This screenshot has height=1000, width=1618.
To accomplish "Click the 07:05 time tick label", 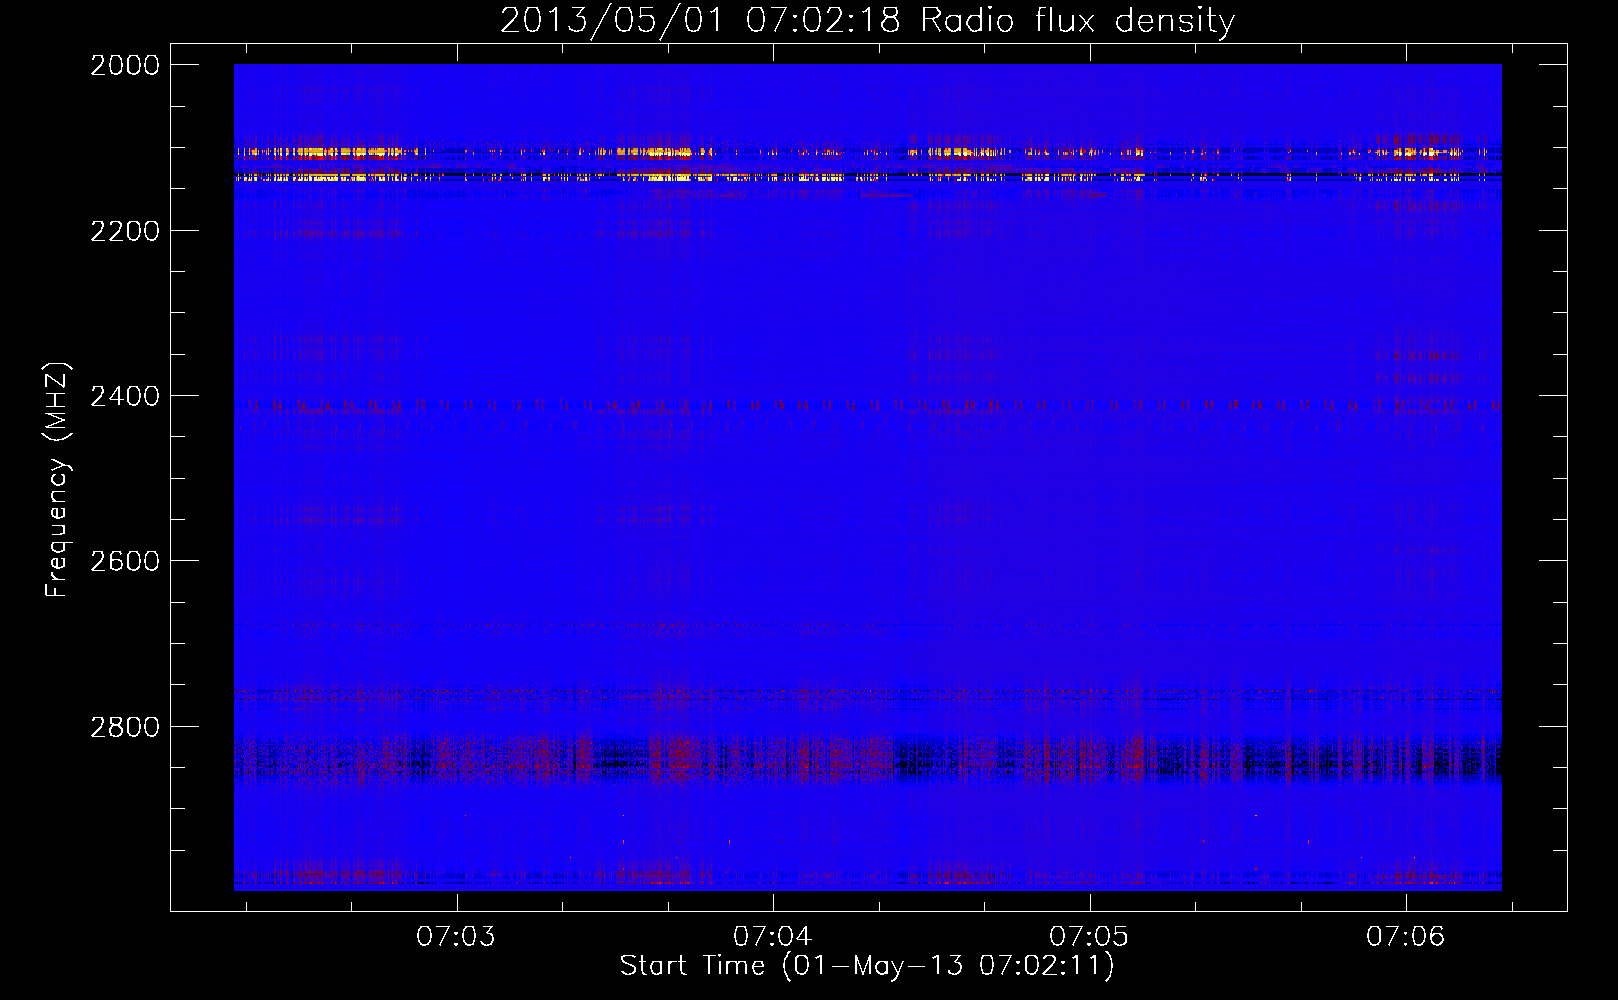I will 1089,936.
